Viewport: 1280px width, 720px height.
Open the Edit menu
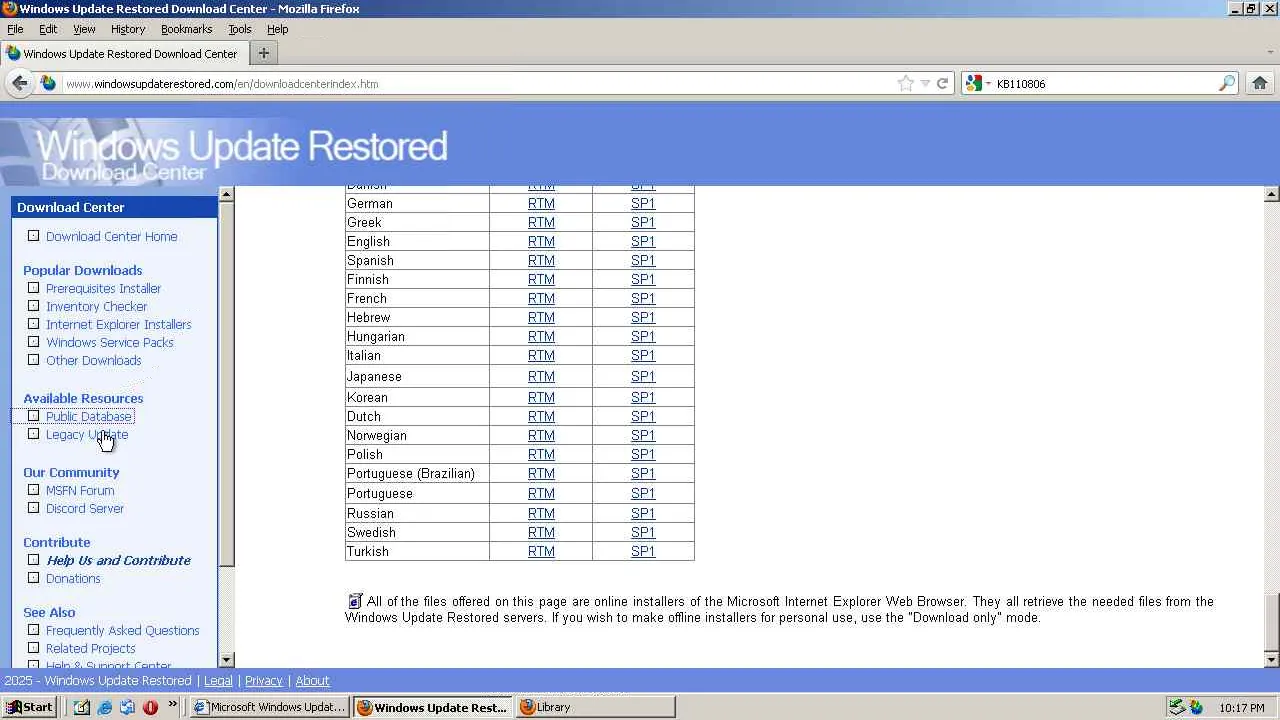tap(48, 29)
